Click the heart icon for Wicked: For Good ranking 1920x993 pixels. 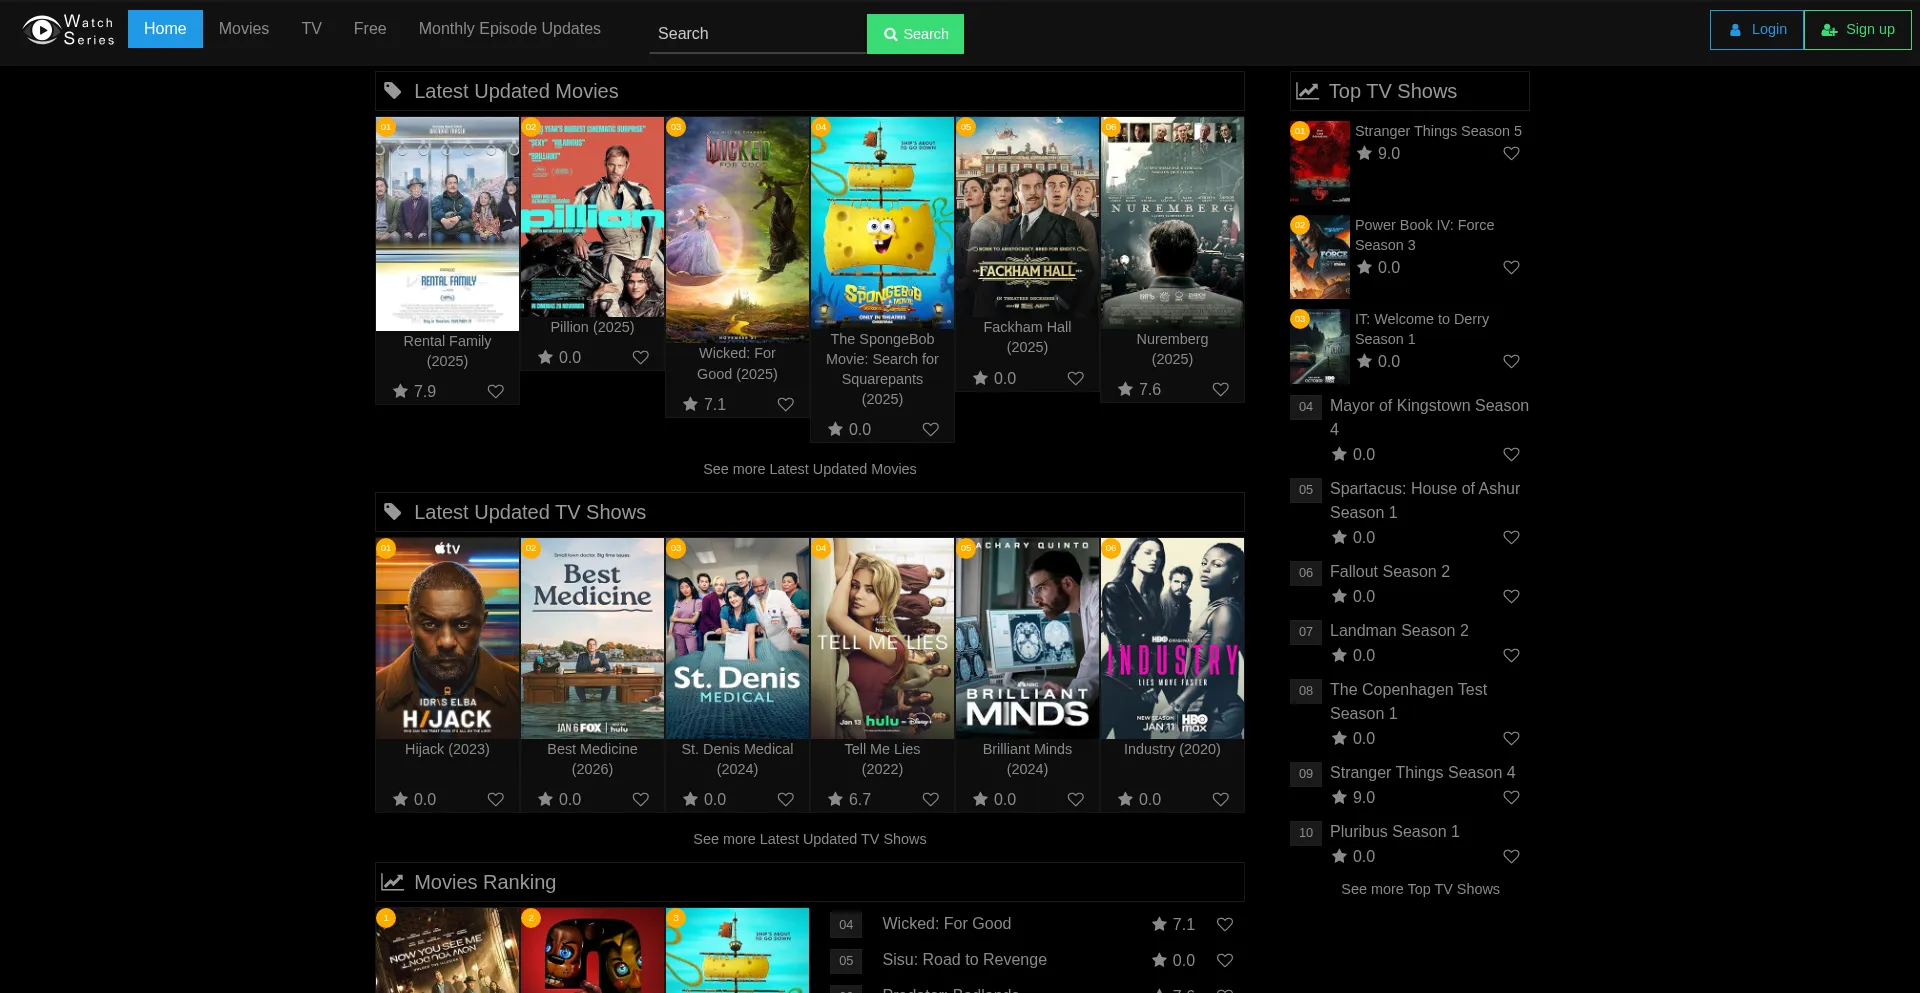[x=1224, y=924]
